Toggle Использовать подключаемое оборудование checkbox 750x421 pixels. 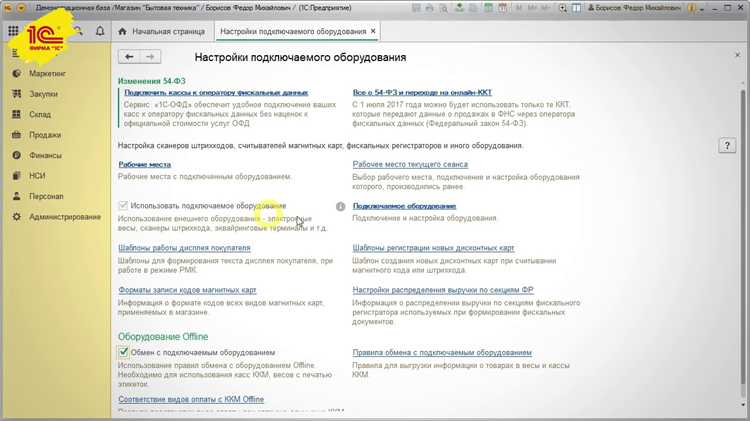pos(123,206)
